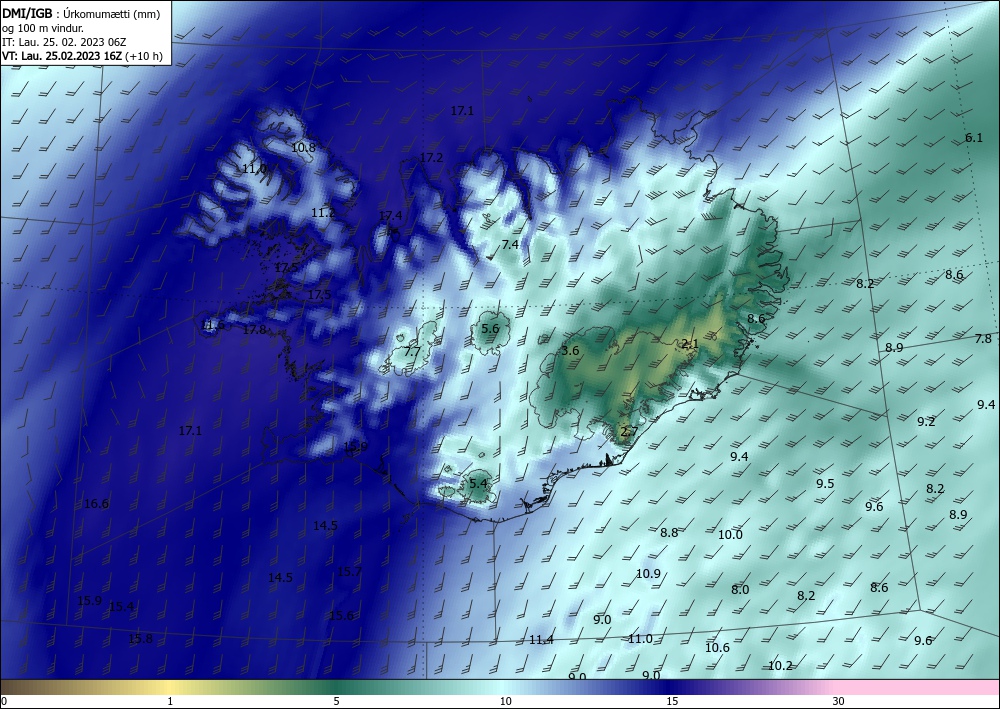Select the 10.8 value in the Westfjords

pyautogui.click(x=304, y=147)
